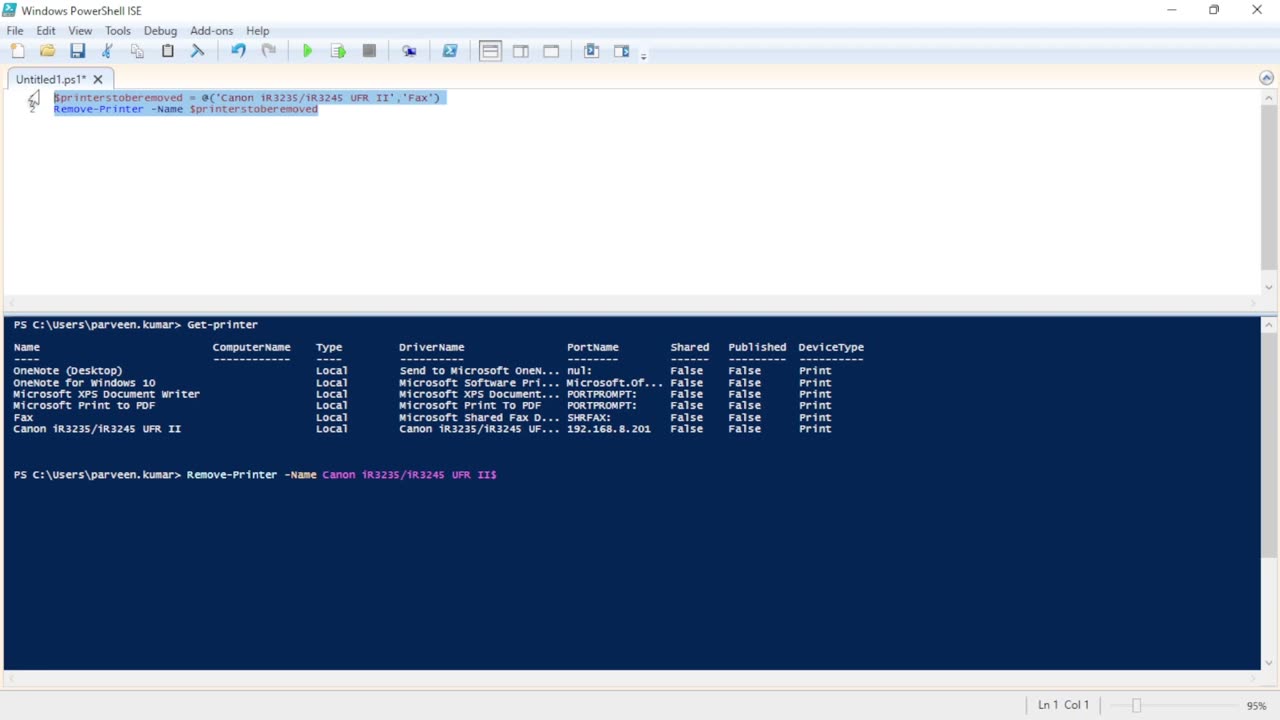Open the Tools menu
This screenshot has height=720, width=1280.
tap(118, 31)
